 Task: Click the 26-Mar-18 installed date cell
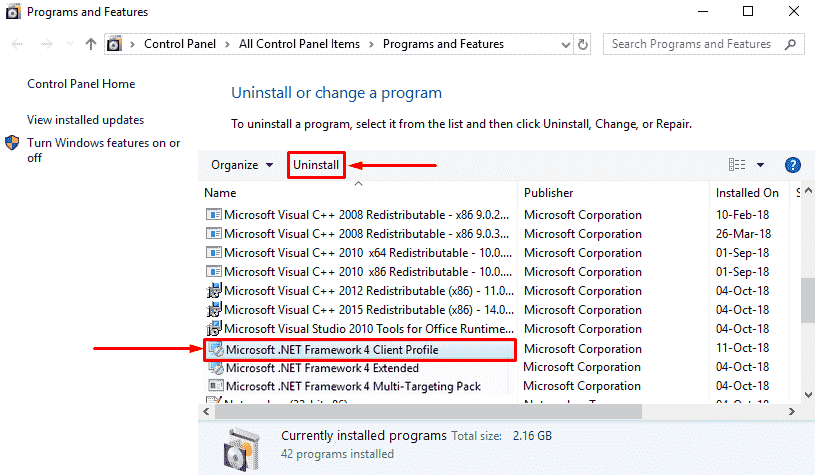click(743, 234)
